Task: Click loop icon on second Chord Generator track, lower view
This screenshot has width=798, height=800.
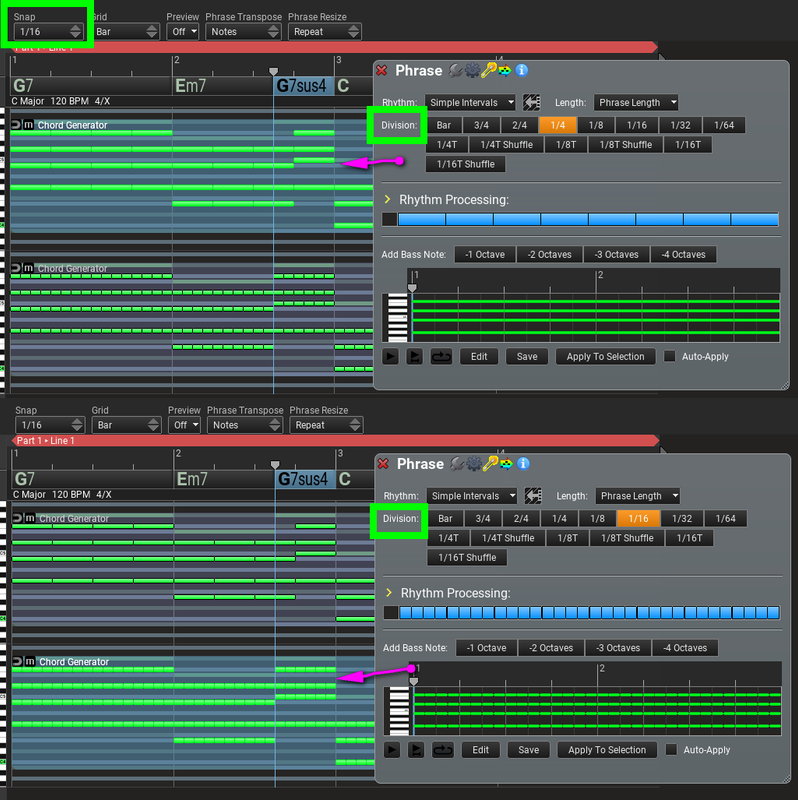Action: click(18, 661)
